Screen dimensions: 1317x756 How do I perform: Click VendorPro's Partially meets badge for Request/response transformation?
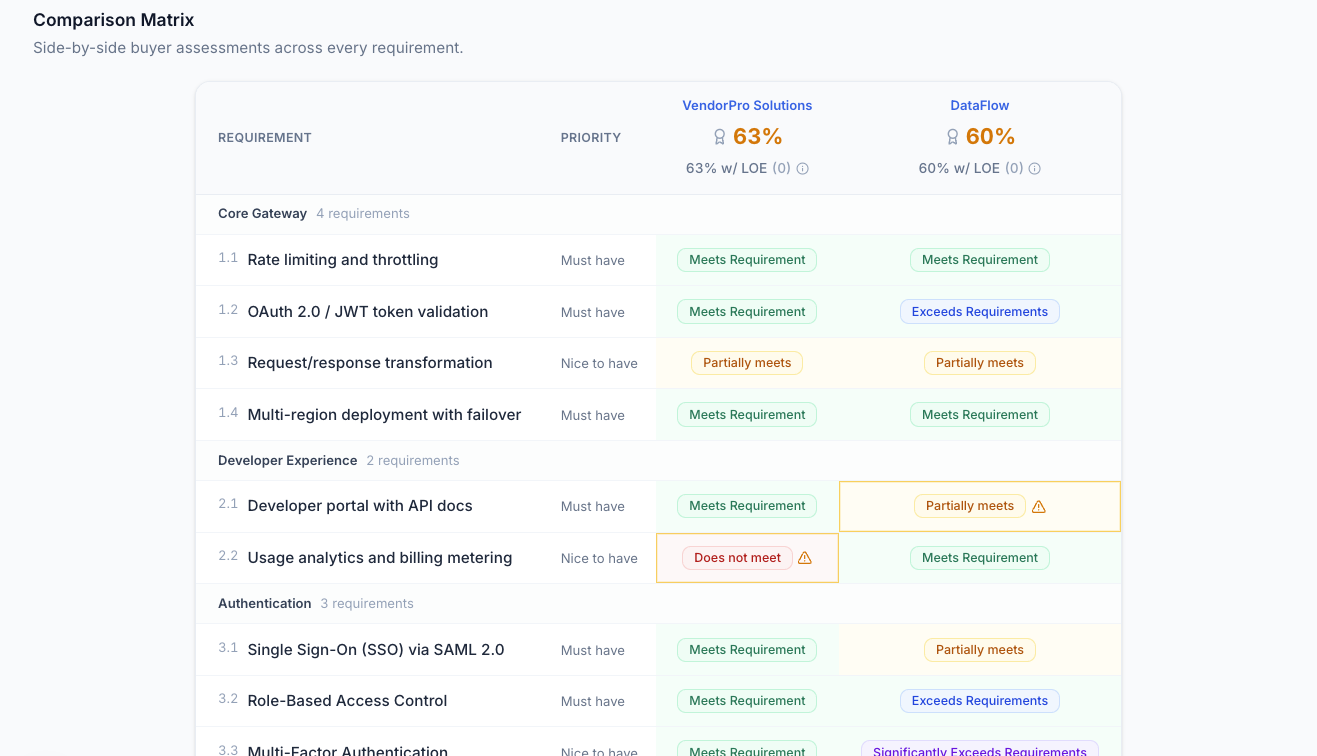(747, 363)
